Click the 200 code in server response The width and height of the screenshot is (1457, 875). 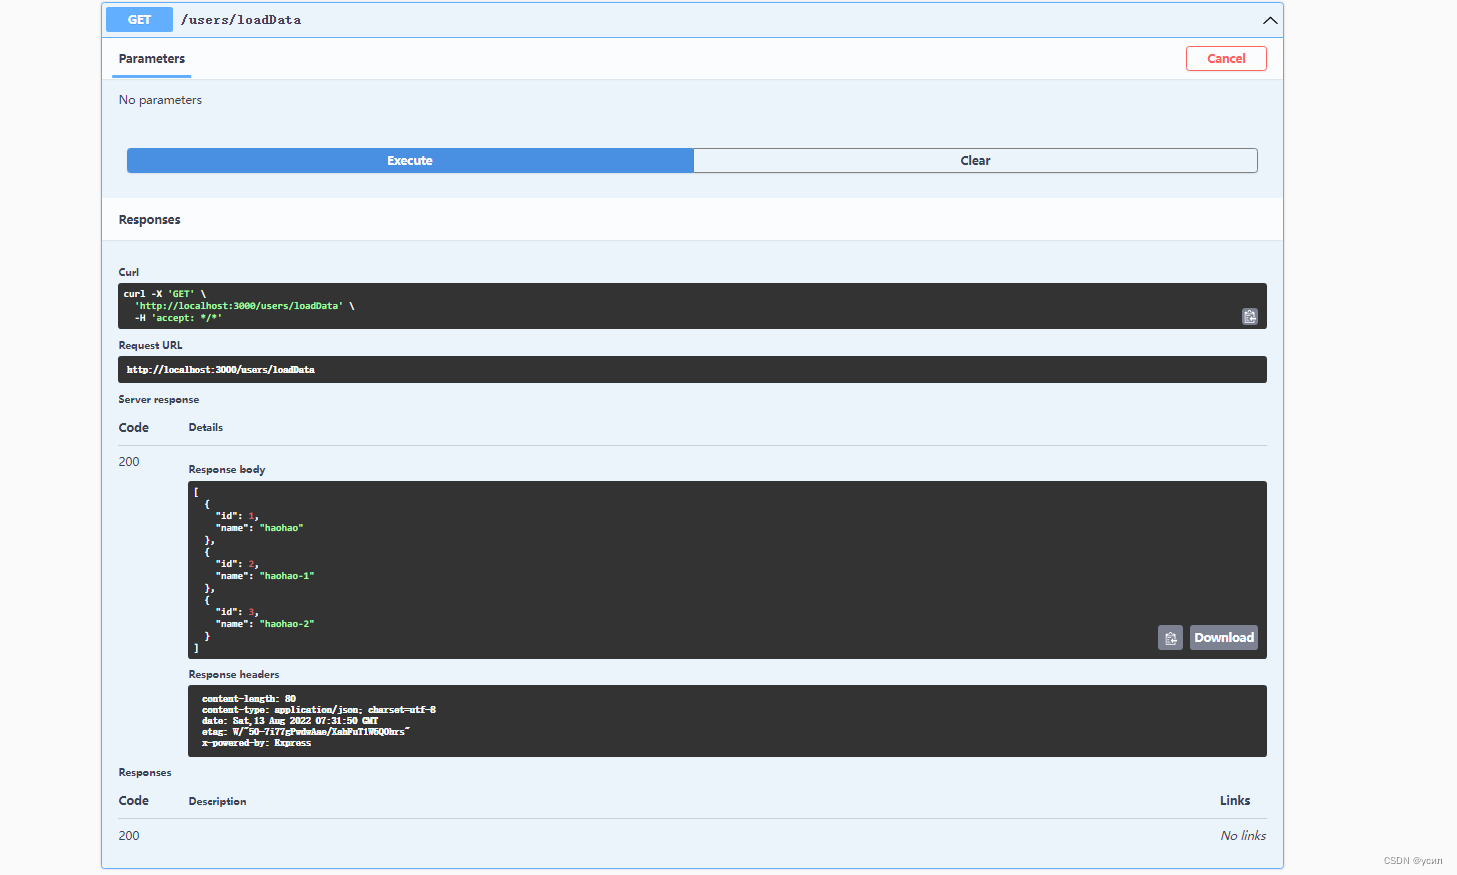[129, 462]
